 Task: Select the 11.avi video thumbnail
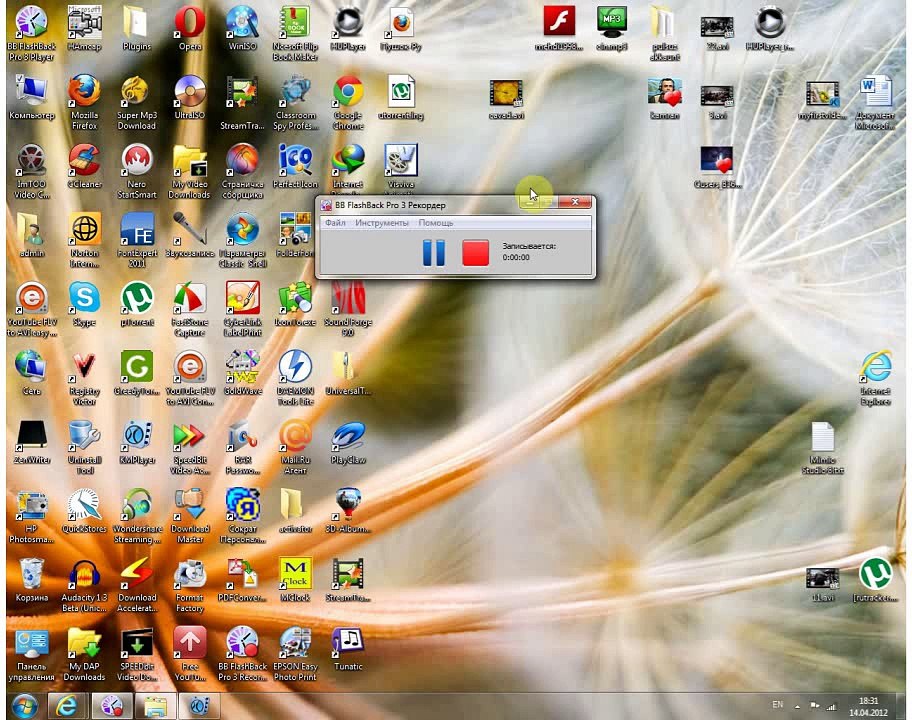click(x=822, y=583)
